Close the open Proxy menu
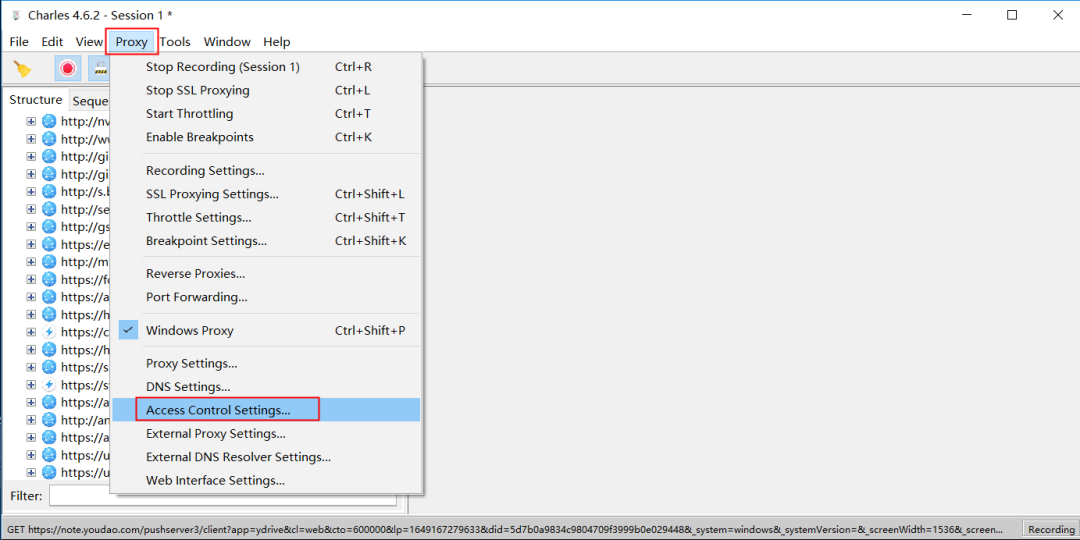 (x=132, y=42)
